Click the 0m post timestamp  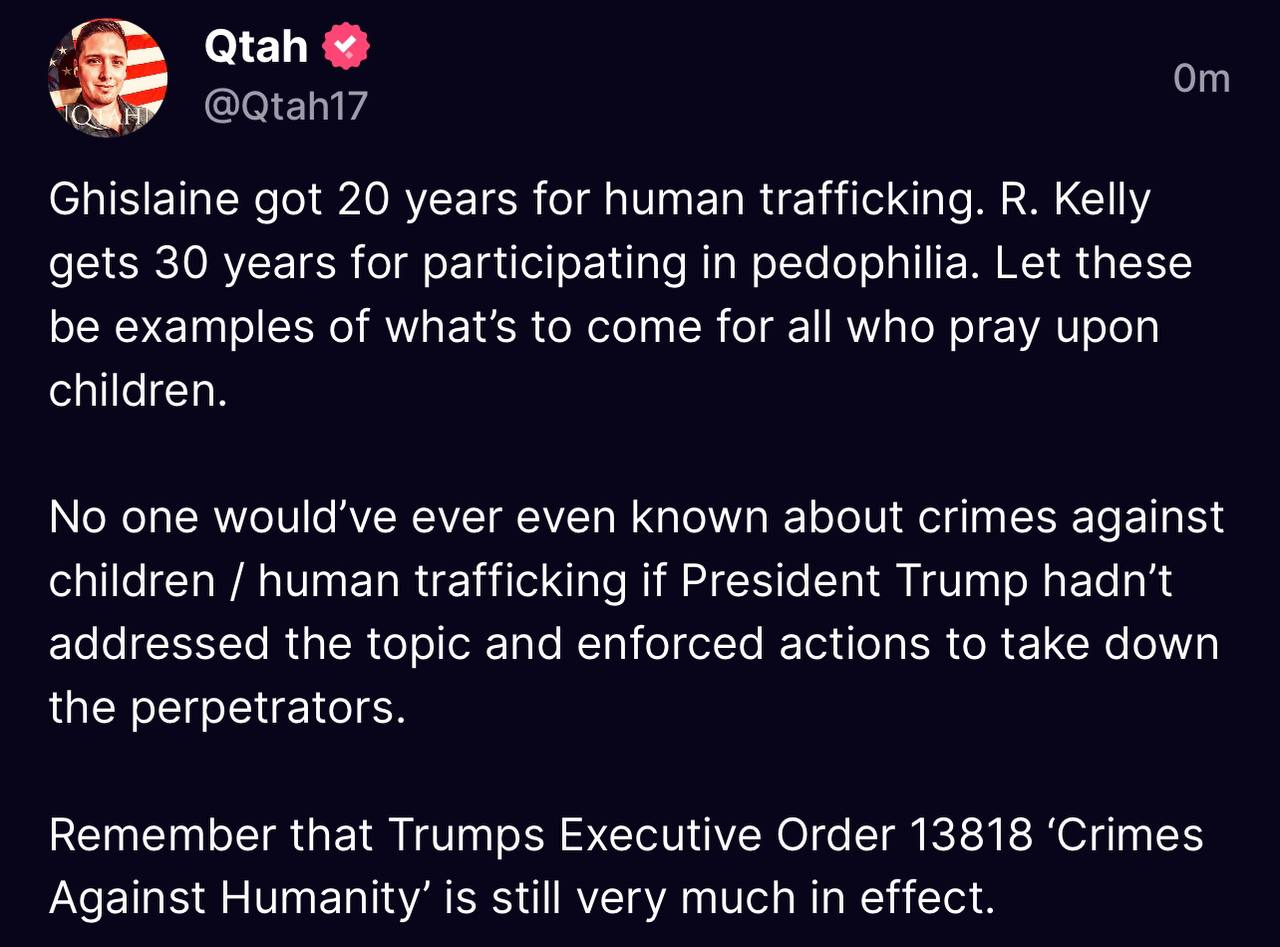(x=1201, y=78)
